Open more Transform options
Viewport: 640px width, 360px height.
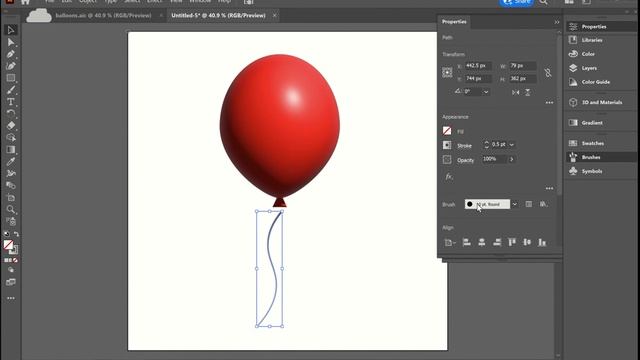point(549,103)
